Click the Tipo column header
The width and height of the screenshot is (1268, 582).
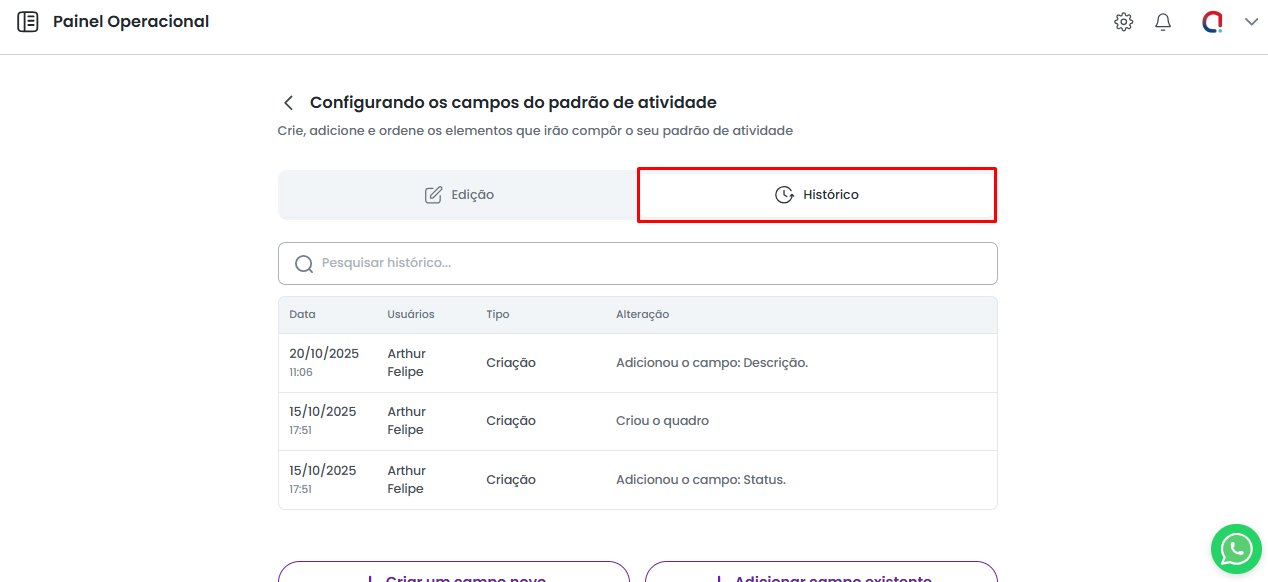pyautogui.click(x=498, y=315)
